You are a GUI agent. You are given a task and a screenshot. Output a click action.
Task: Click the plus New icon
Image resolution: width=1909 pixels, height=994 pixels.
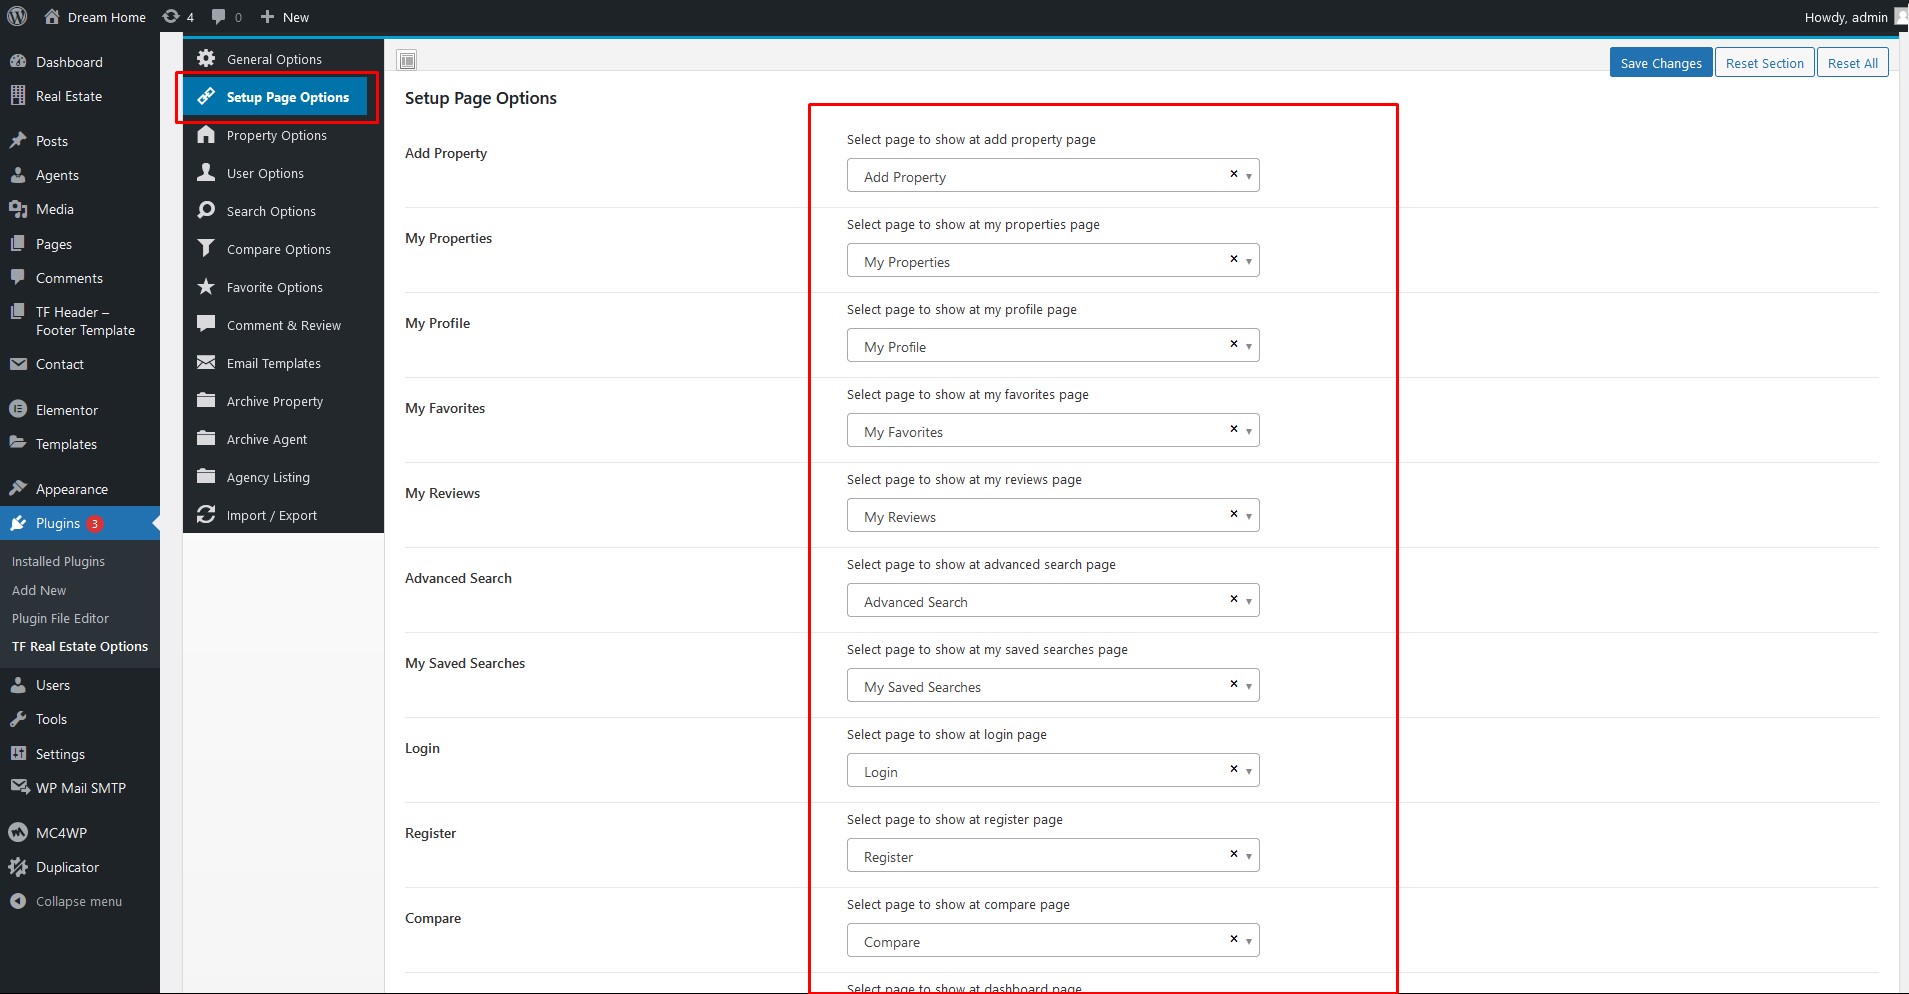tap(267, 17)
